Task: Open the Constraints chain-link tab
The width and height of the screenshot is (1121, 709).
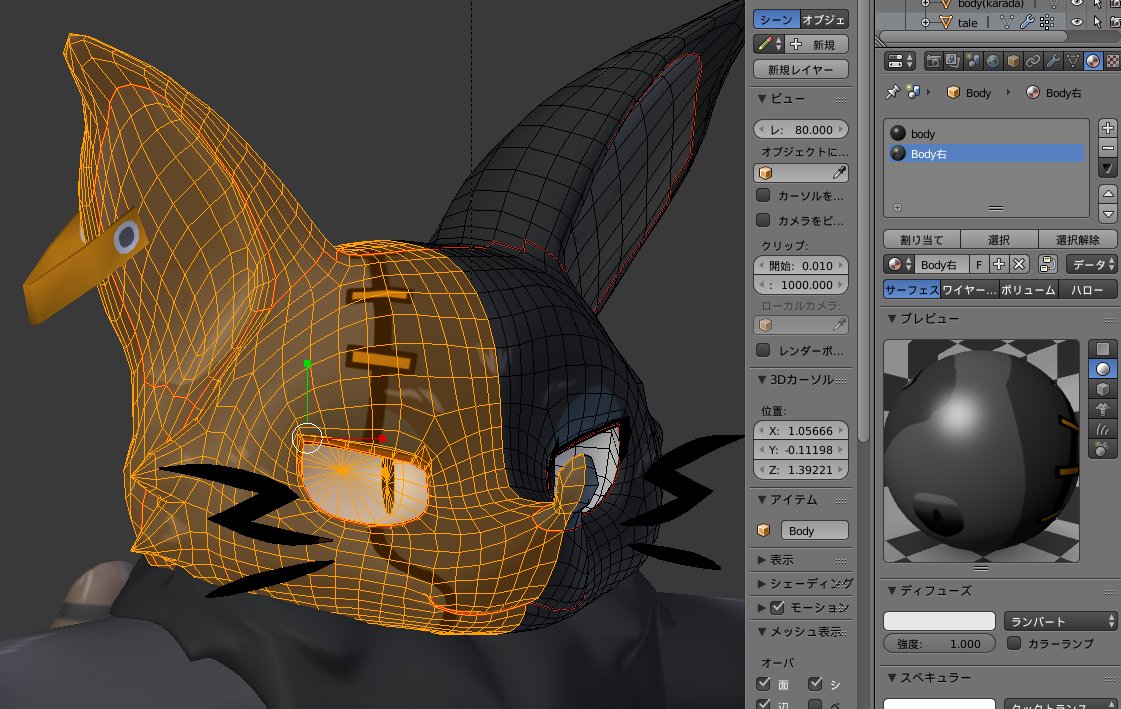Action: [x=1033, y=61]
